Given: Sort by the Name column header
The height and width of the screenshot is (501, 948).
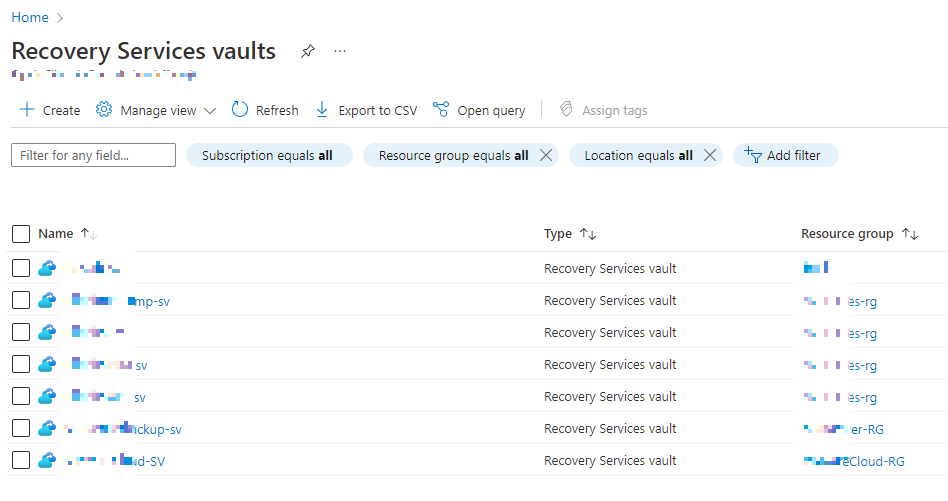Looking at the screenshot, I should point(56,234).
